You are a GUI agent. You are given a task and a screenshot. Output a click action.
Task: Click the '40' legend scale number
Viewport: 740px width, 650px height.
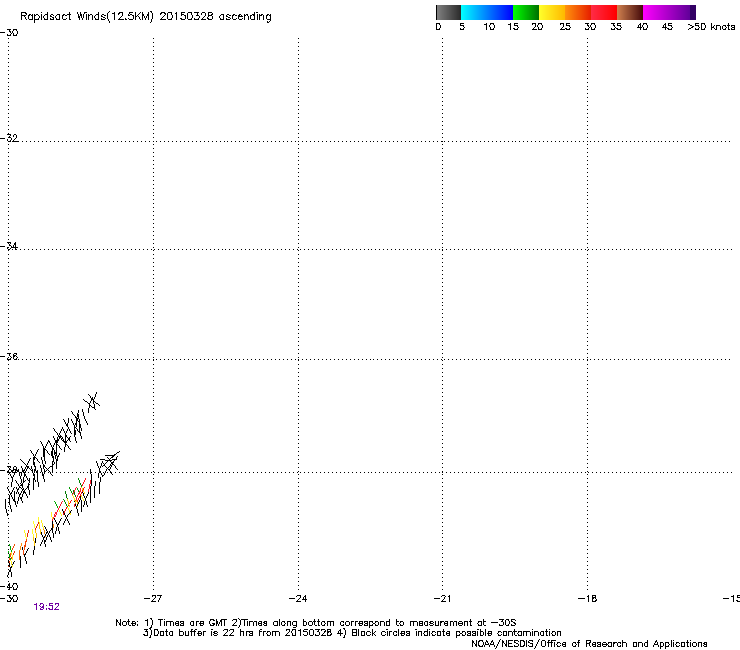click(x=642, y=27)
